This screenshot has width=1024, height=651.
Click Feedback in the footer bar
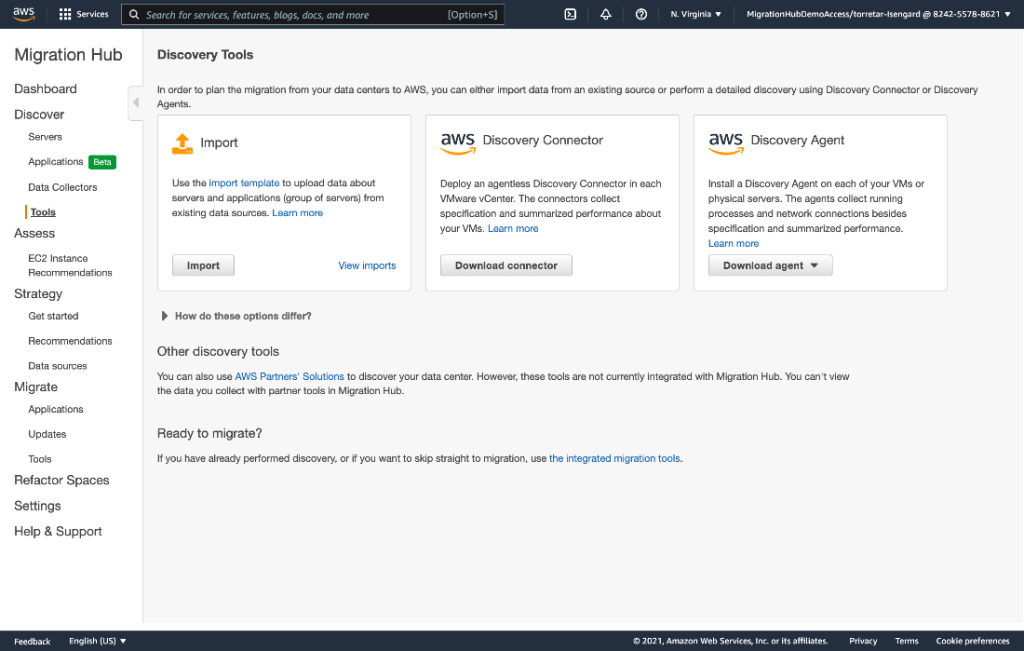coord(31,641)
